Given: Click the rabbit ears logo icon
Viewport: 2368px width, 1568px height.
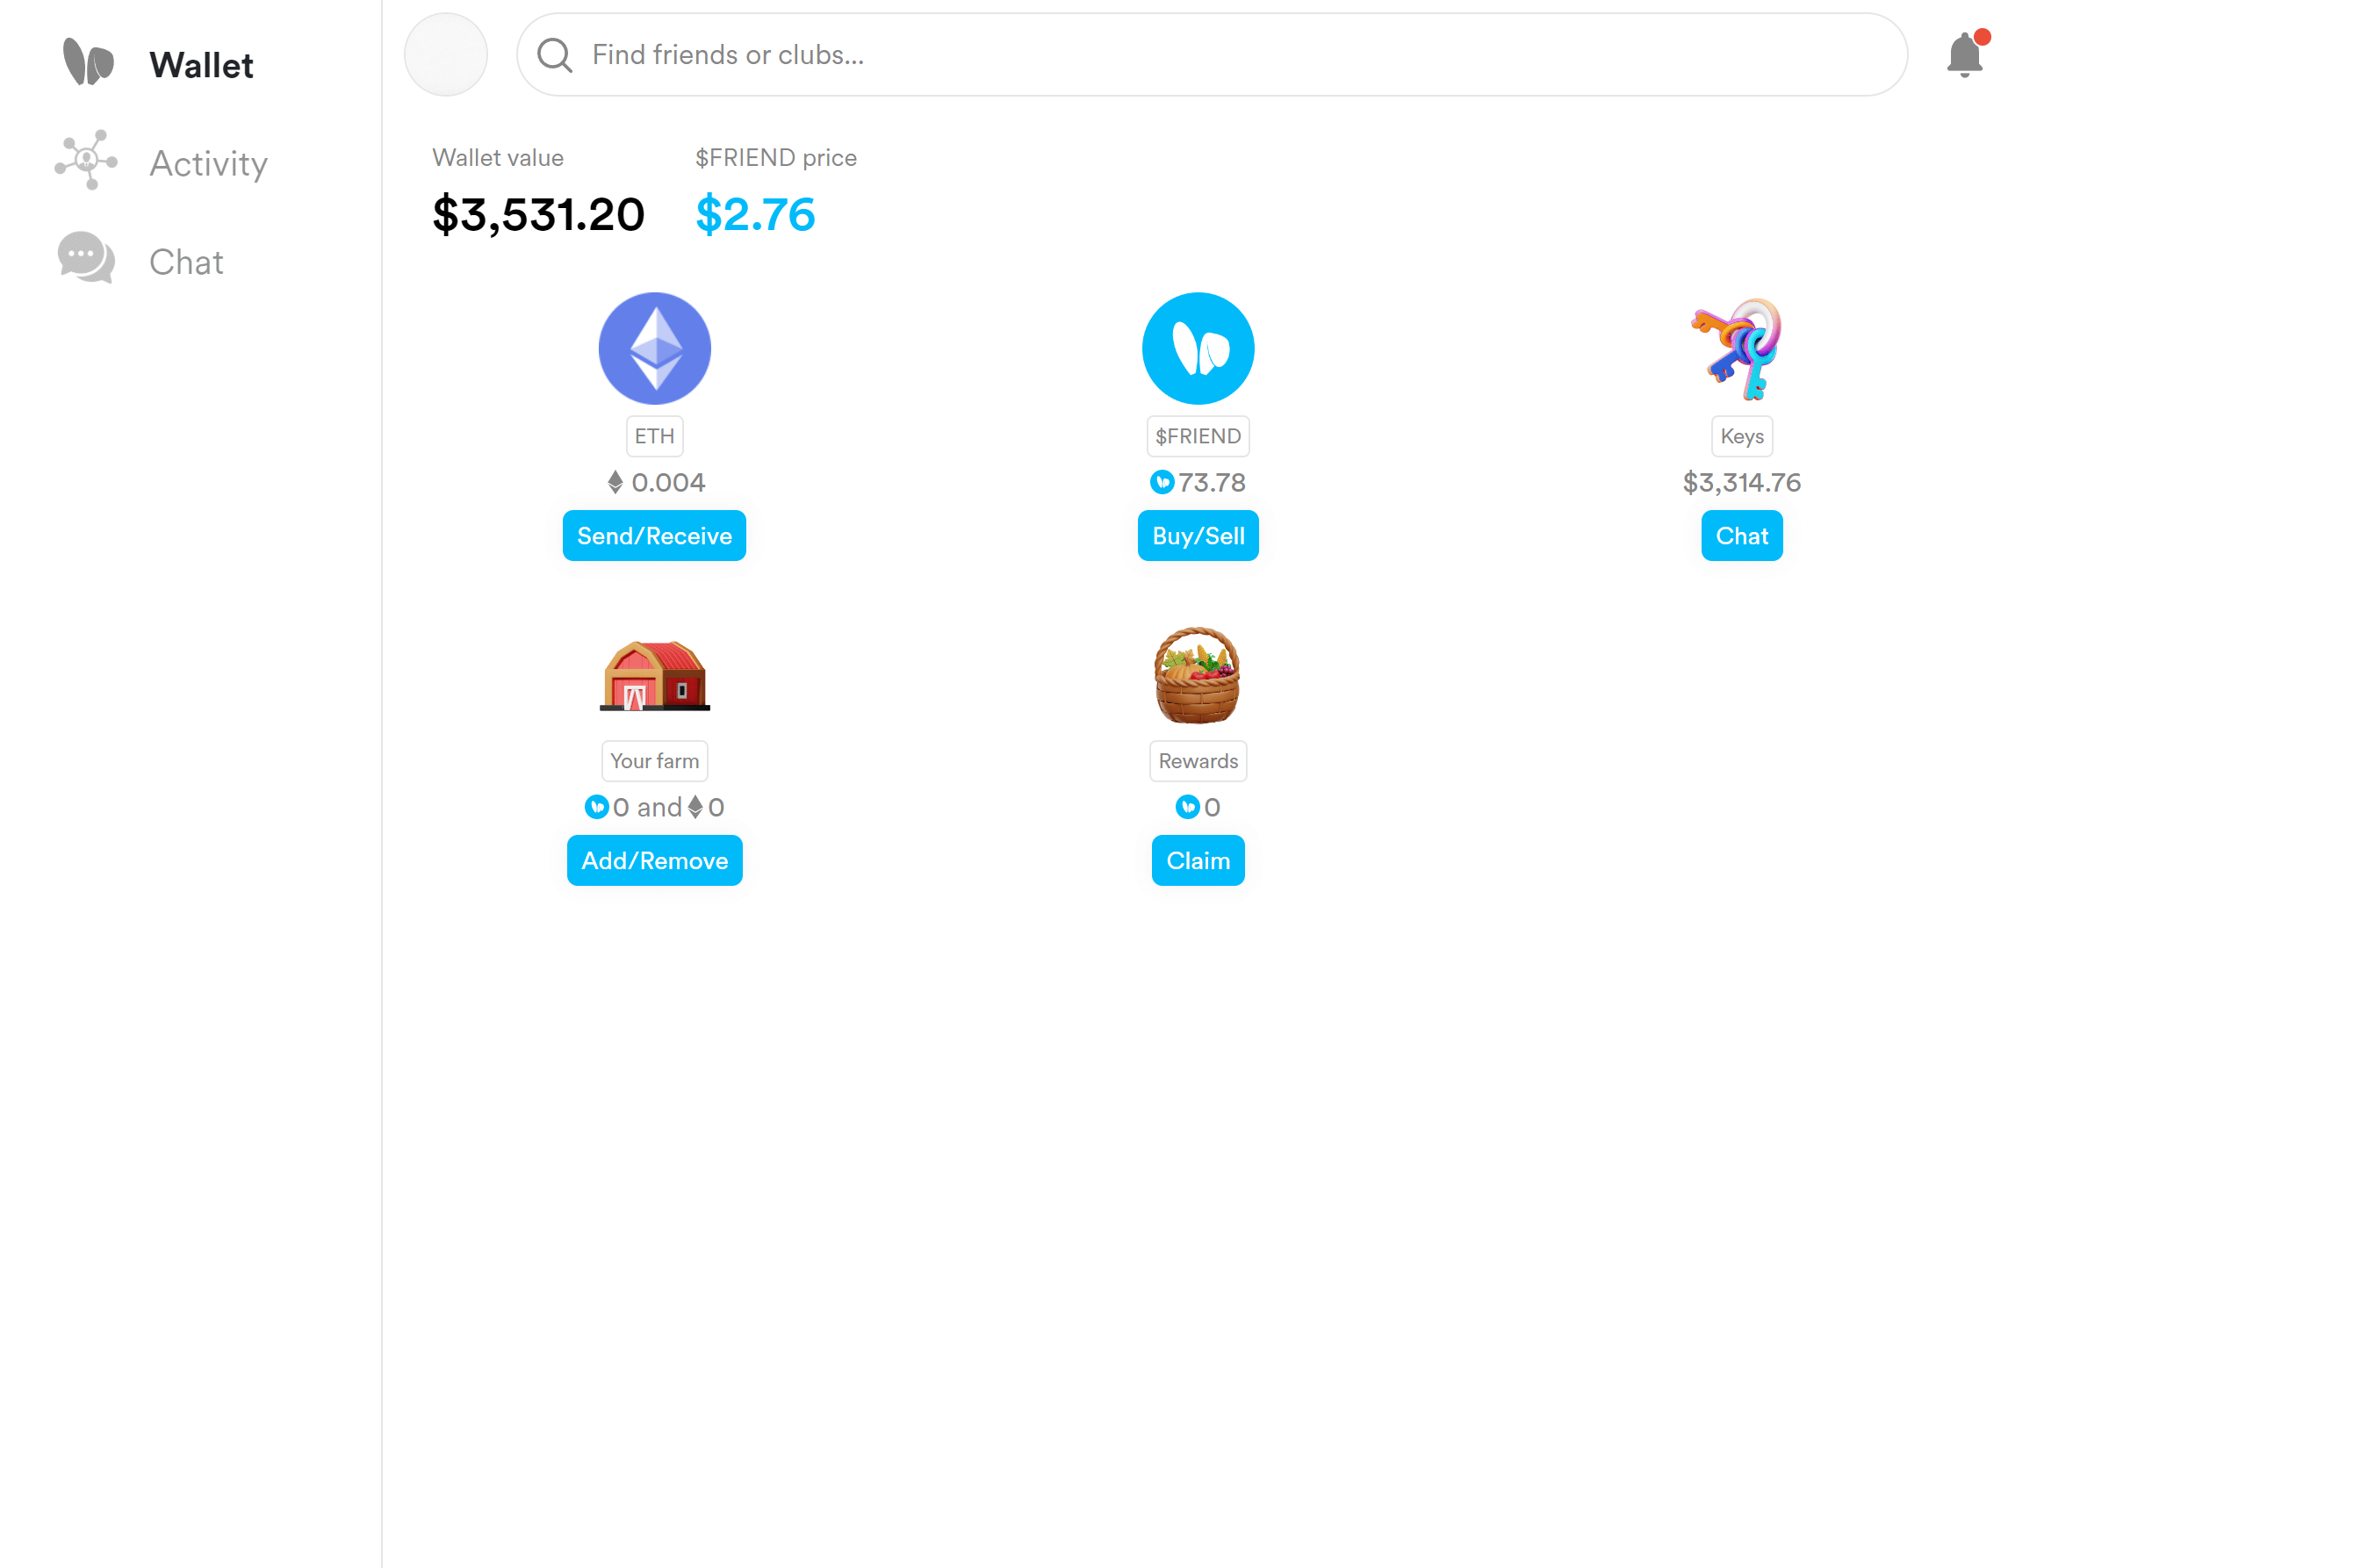Looking at the screenshot, I should pos(88,62).
